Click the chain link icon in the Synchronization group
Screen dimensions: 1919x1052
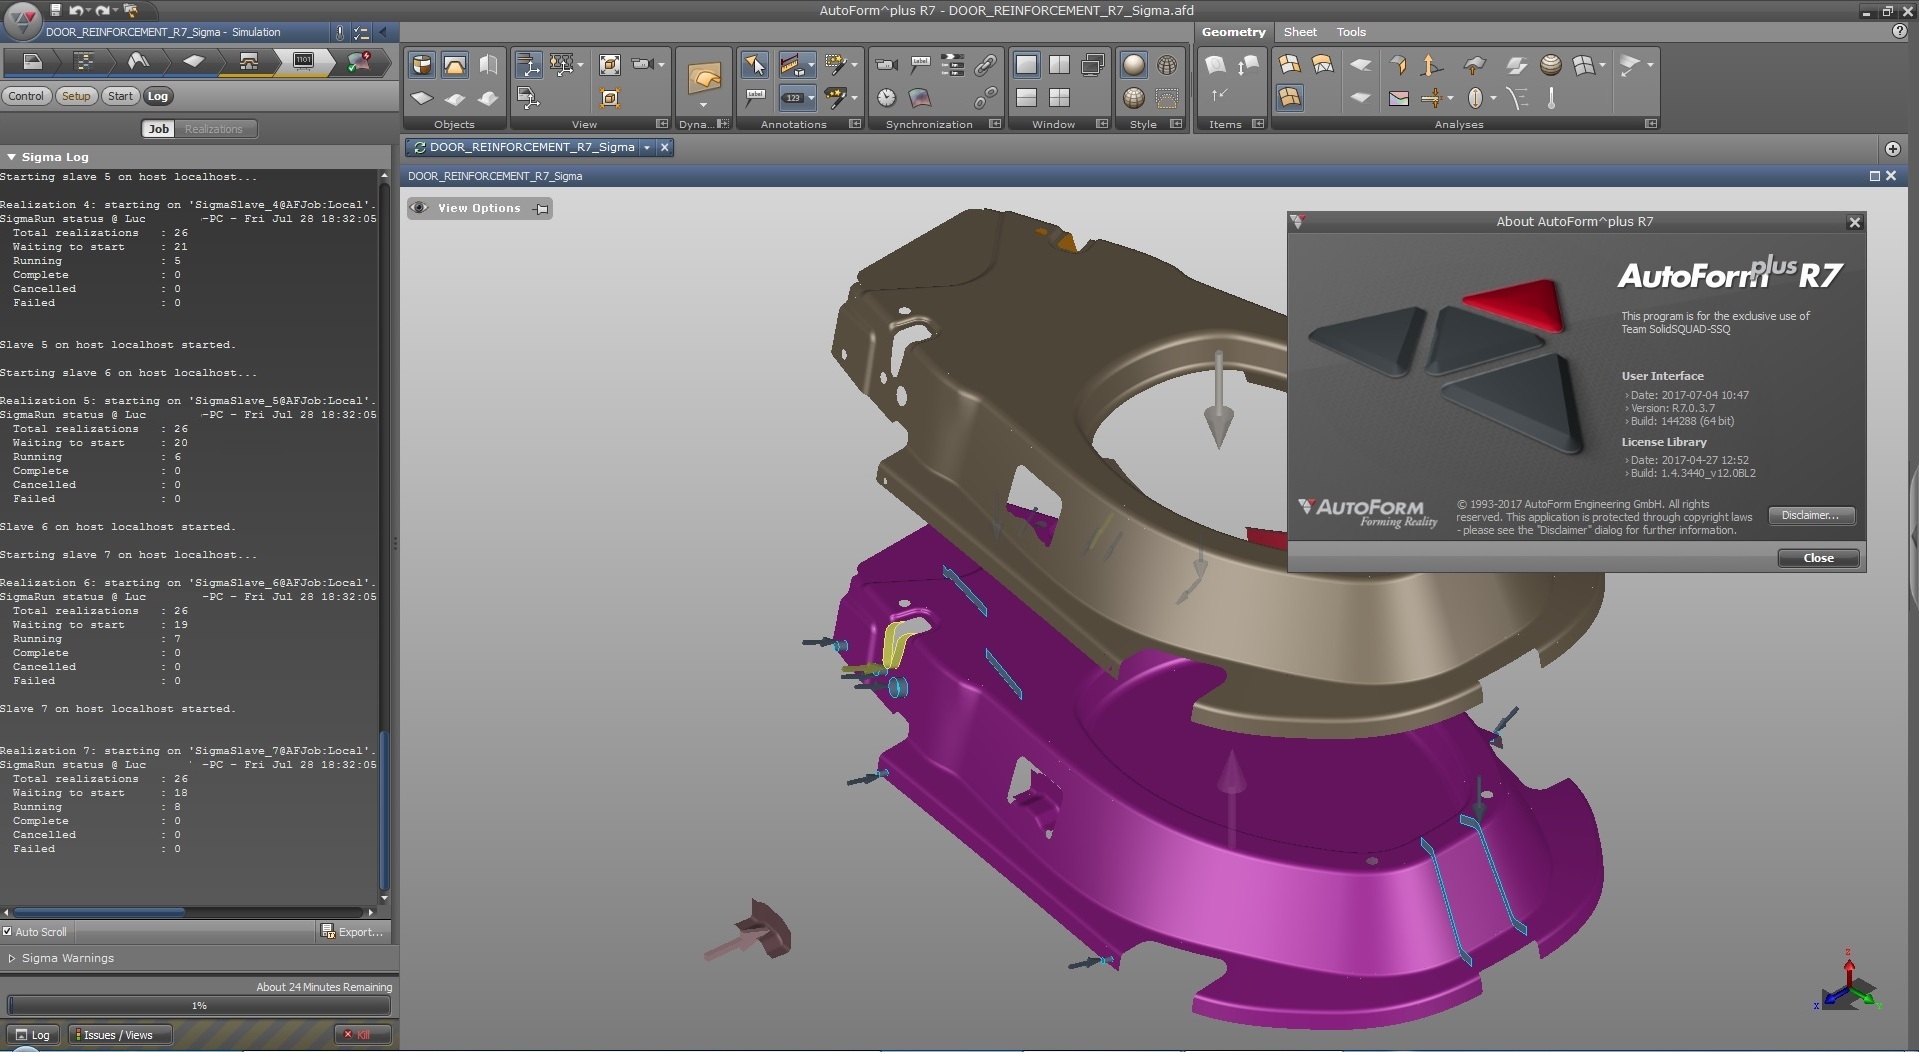(x=985, y=65)
